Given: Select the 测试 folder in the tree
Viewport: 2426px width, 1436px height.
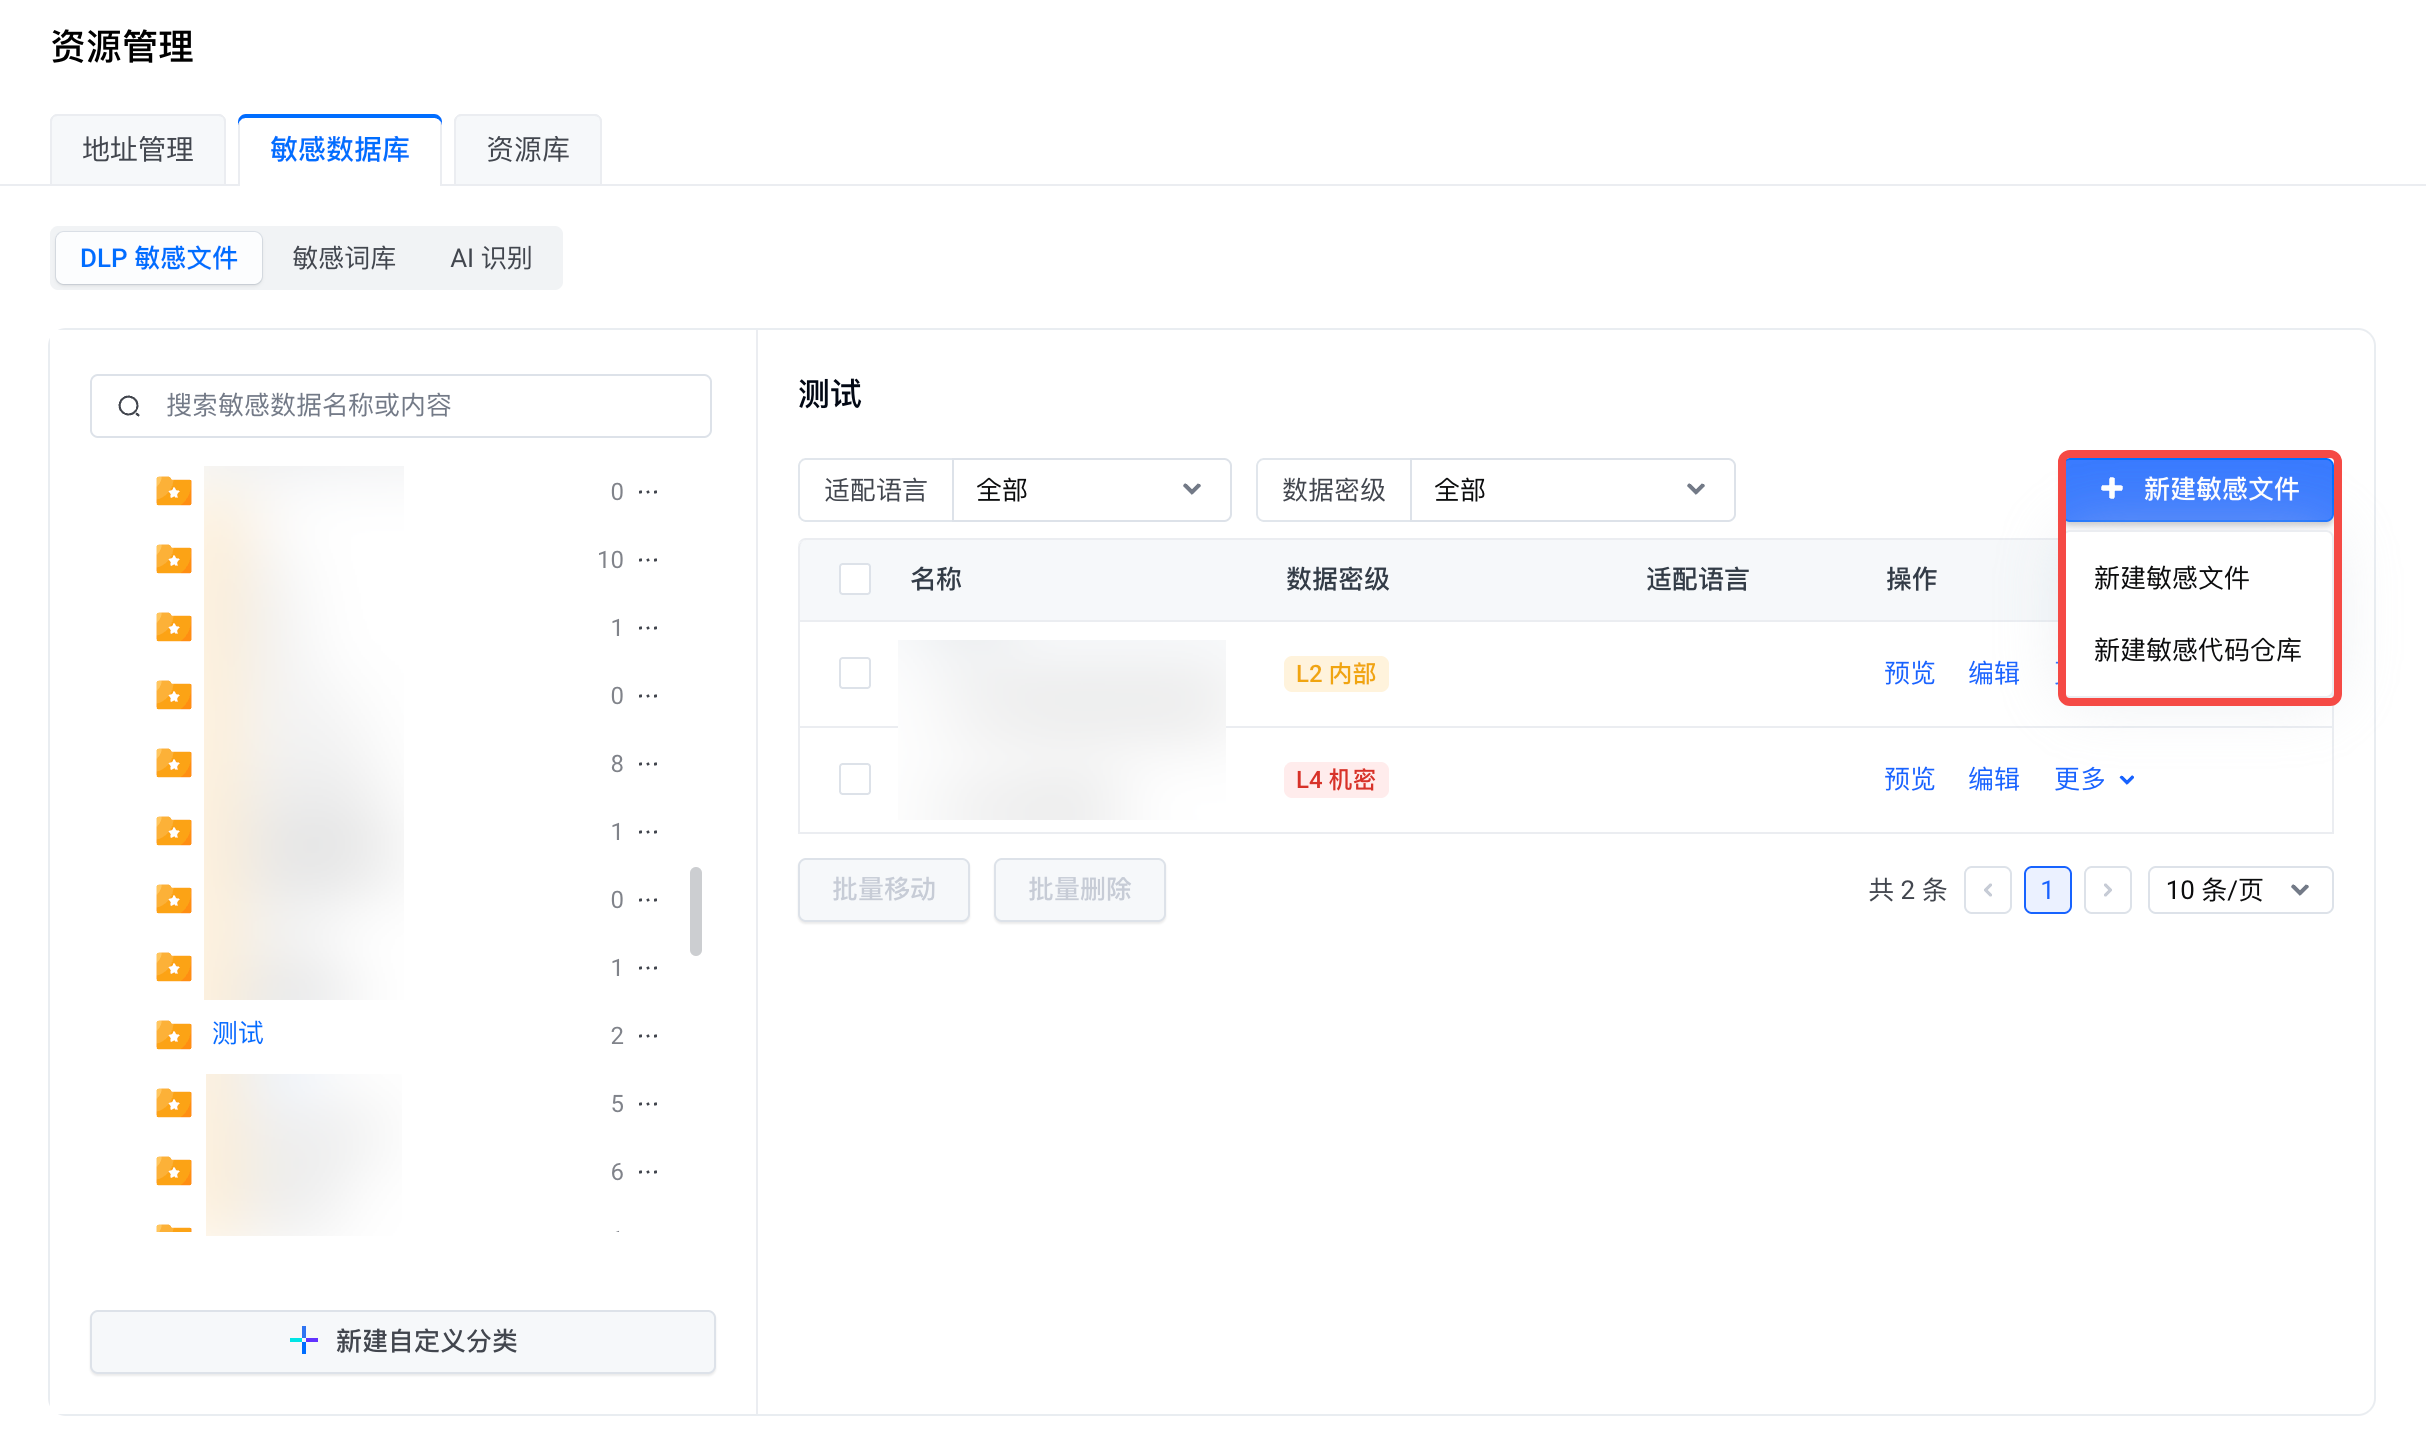Looking at the screenshot, I should tap(238, 1034).
